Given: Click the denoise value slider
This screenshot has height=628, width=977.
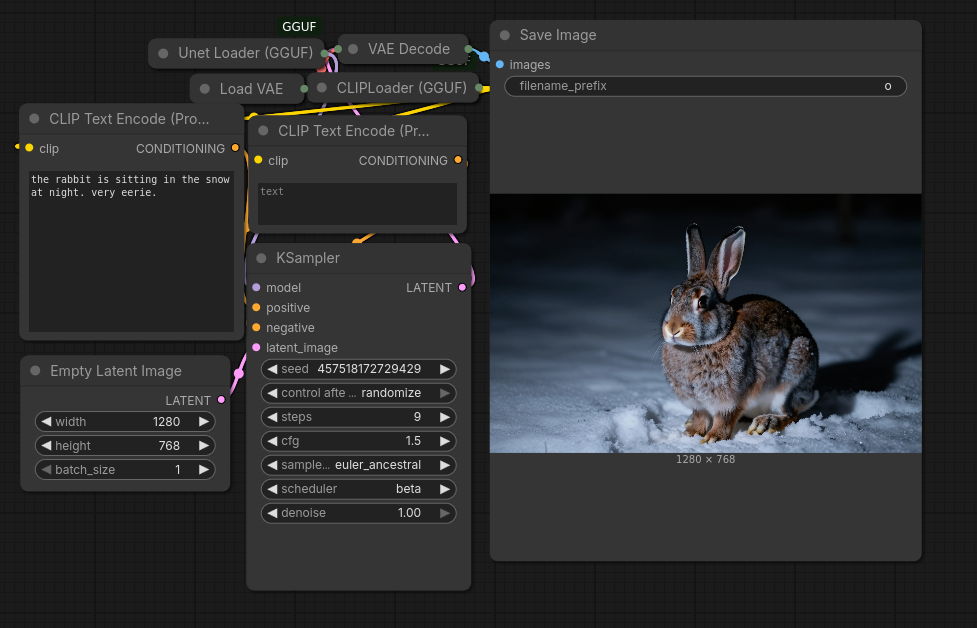Looking at the screenshot, I should [x=358, y=513].
